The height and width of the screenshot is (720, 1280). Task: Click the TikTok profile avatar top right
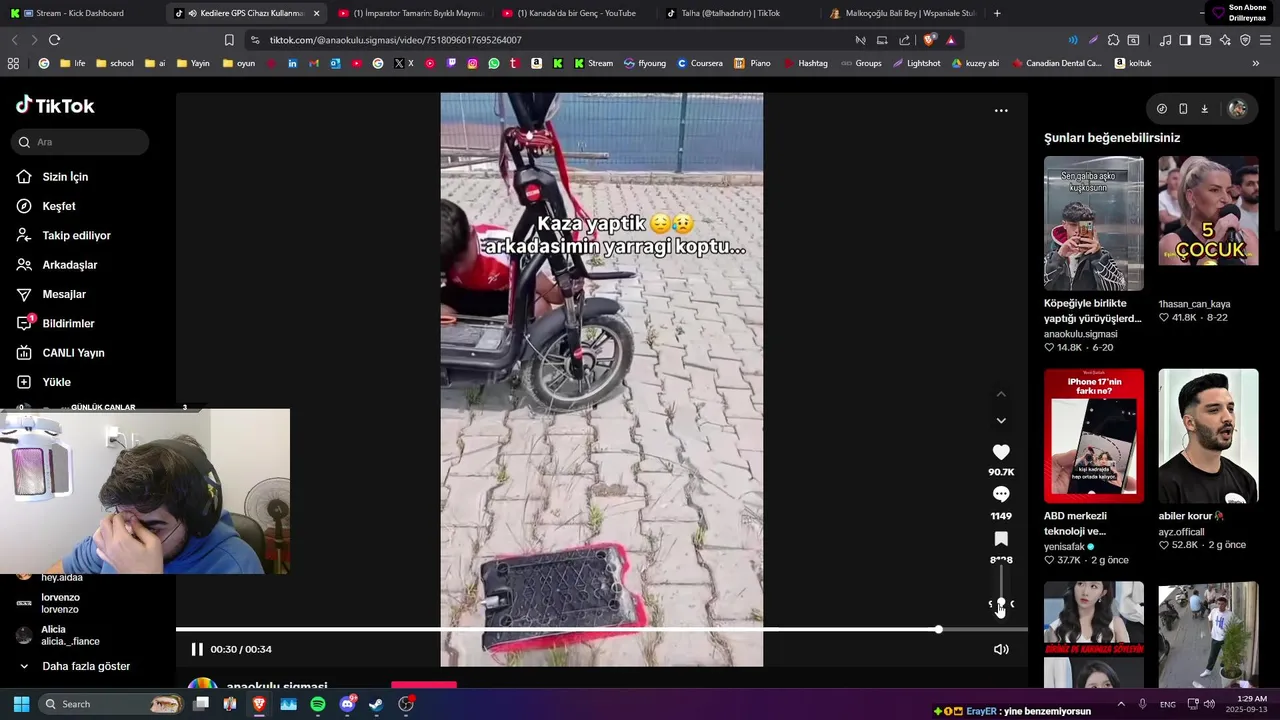point(1237,109)
